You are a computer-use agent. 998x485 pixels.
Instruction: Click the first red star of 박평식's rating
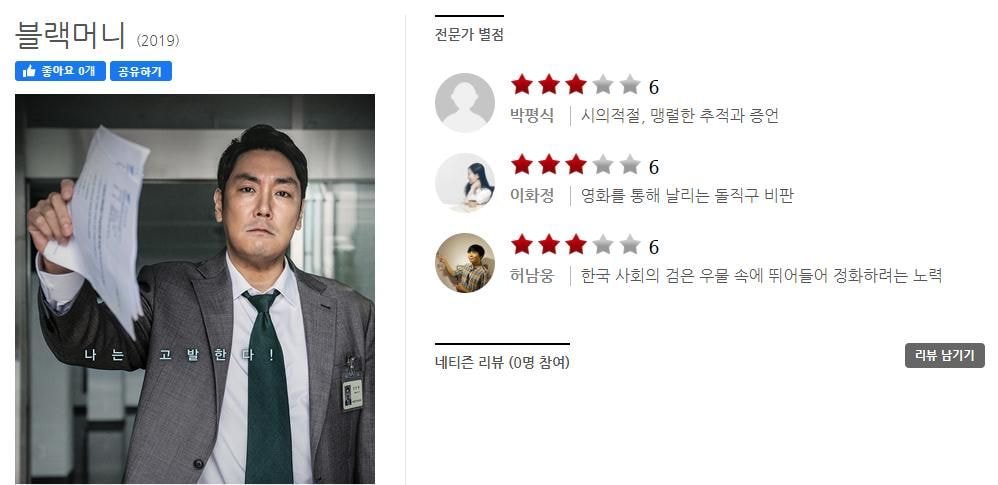[x=521, y=84]
